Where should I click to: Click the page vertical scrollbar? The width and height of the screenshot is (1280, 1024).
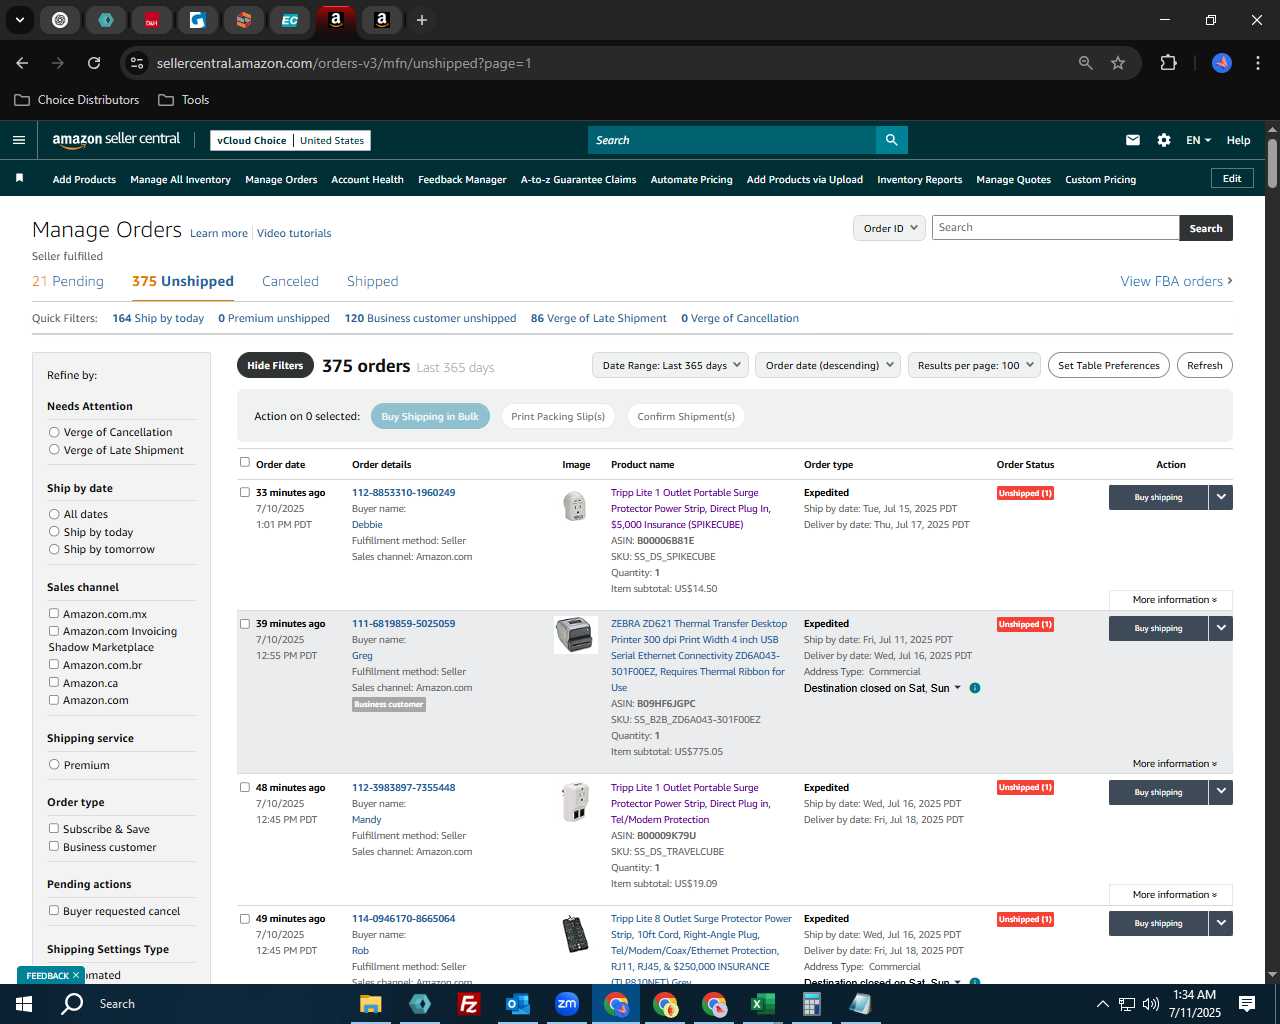click(x=1272, y=163)
